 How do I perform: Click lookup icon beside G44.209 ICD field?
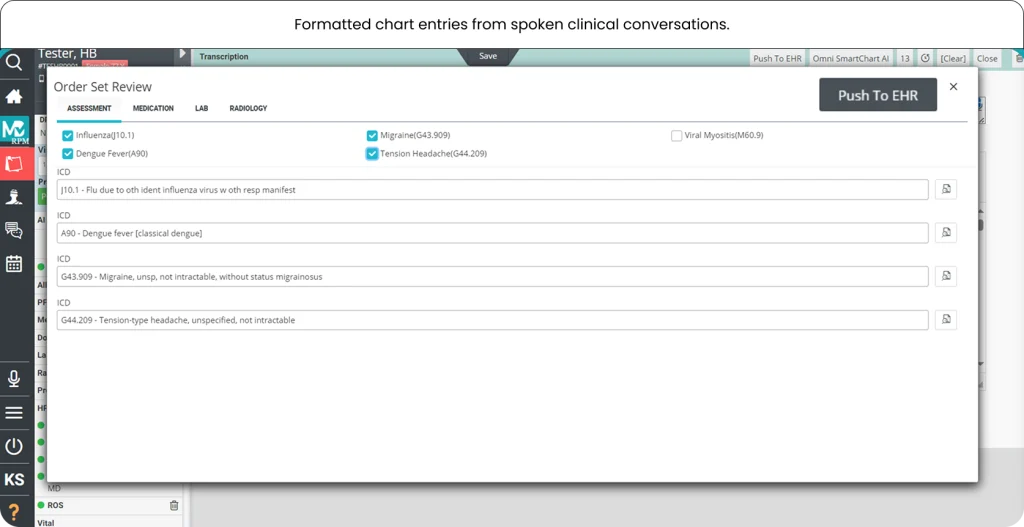(946, 320)
